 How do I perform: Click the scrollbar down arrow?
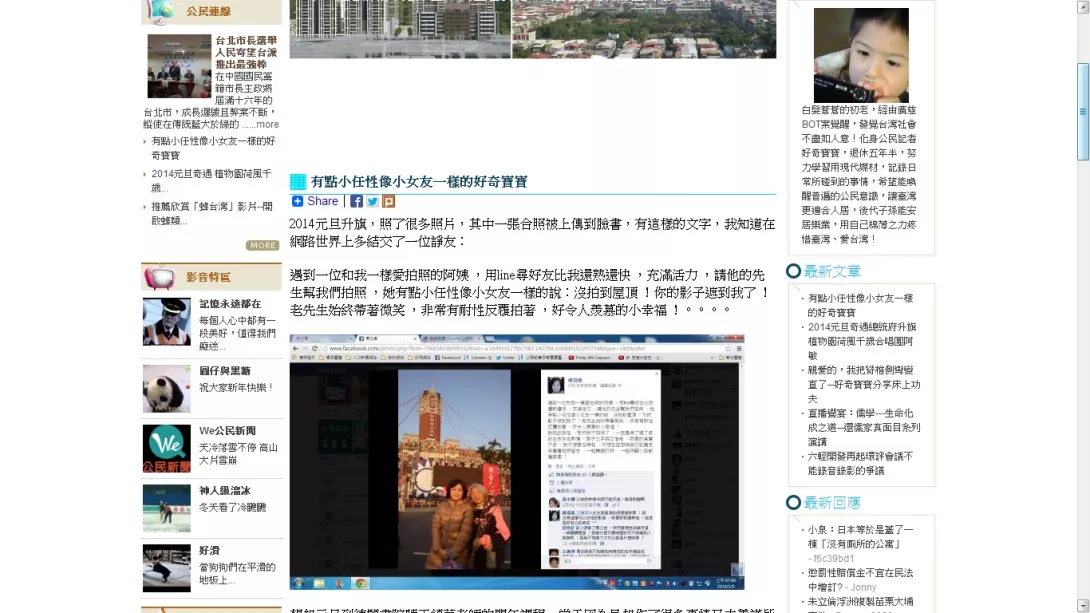[x=1082, y=605]
